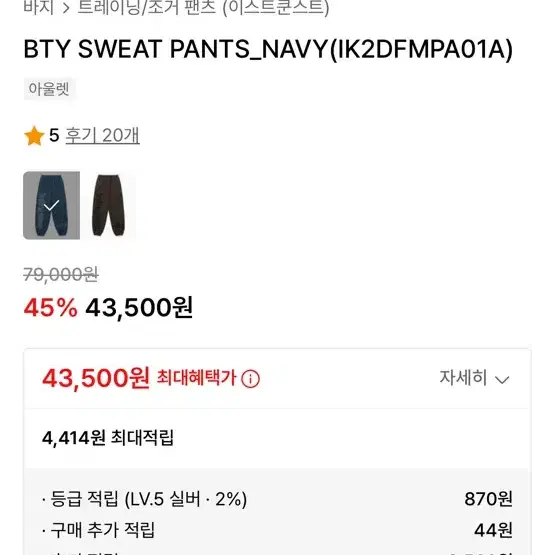Click the red 45% discount rate

pos(50,308)
